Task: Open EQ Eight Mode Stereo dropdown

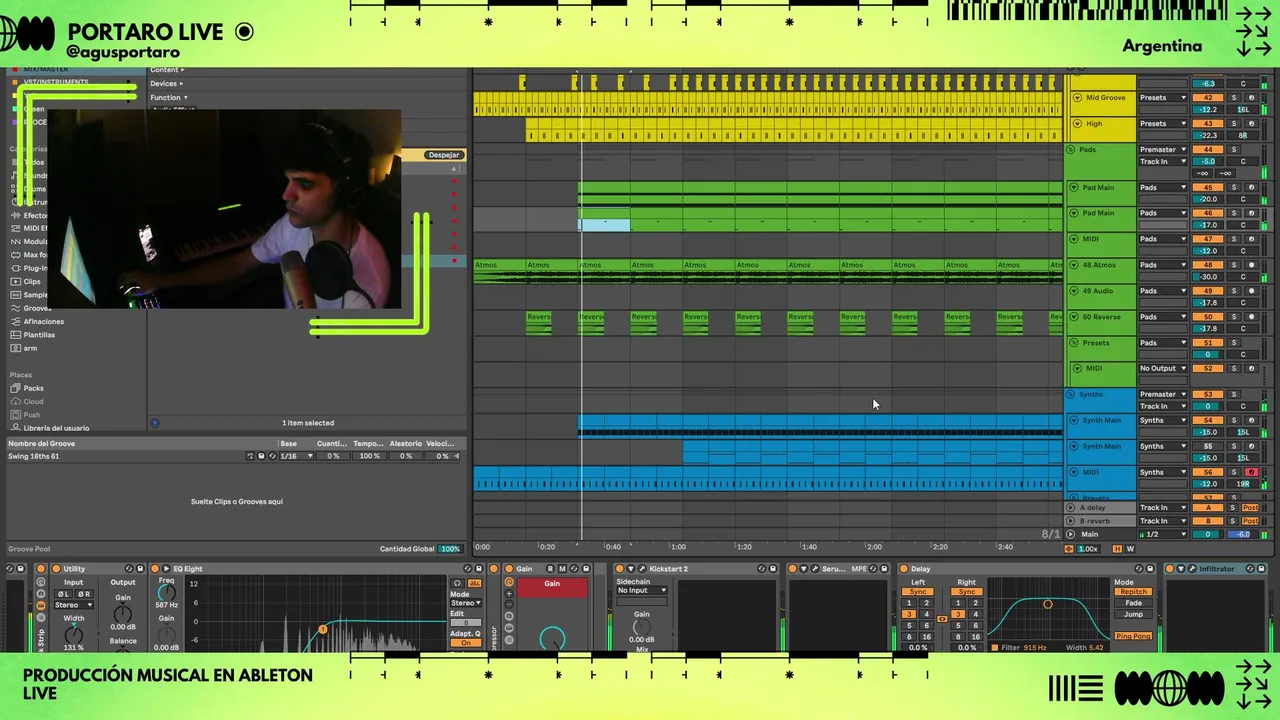Action: pyautogui.click(x=465, y=603)
